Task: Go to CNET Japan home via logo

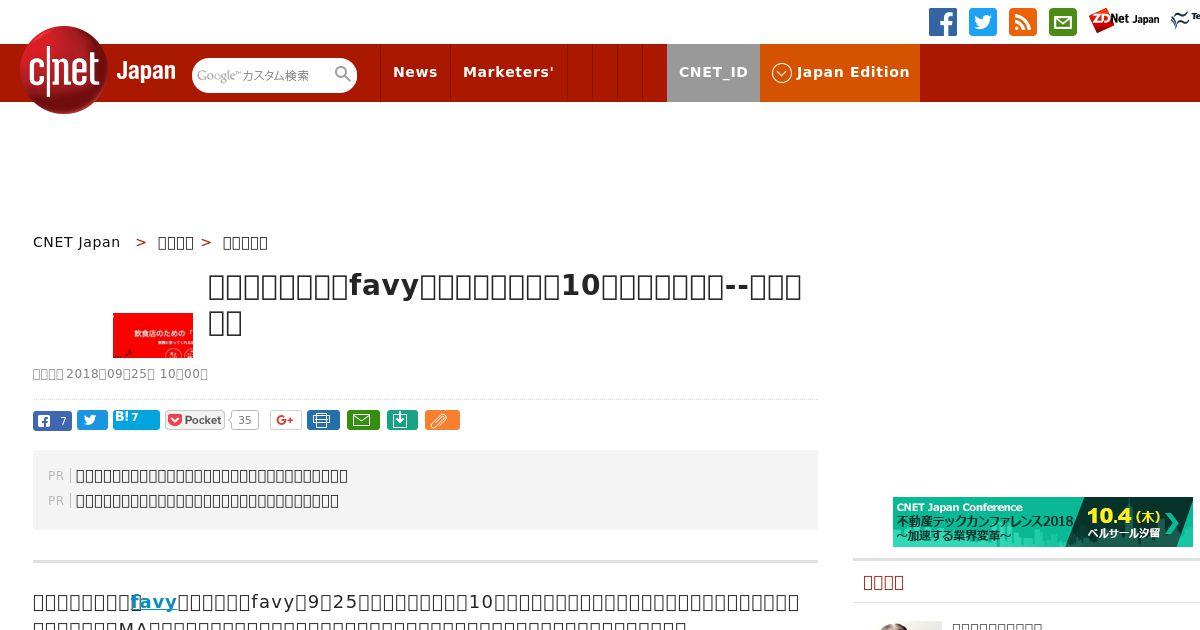Action: tap(97, 71)
